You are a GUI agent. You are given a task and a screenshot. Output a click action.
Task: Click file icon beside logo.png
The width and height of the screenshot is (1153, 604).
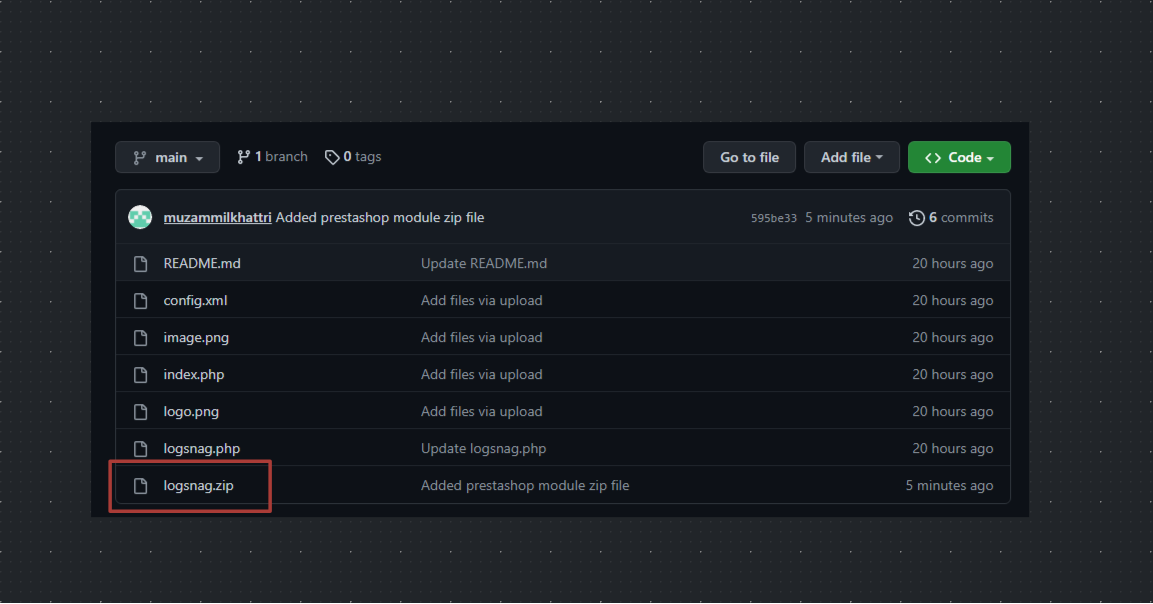140,412
